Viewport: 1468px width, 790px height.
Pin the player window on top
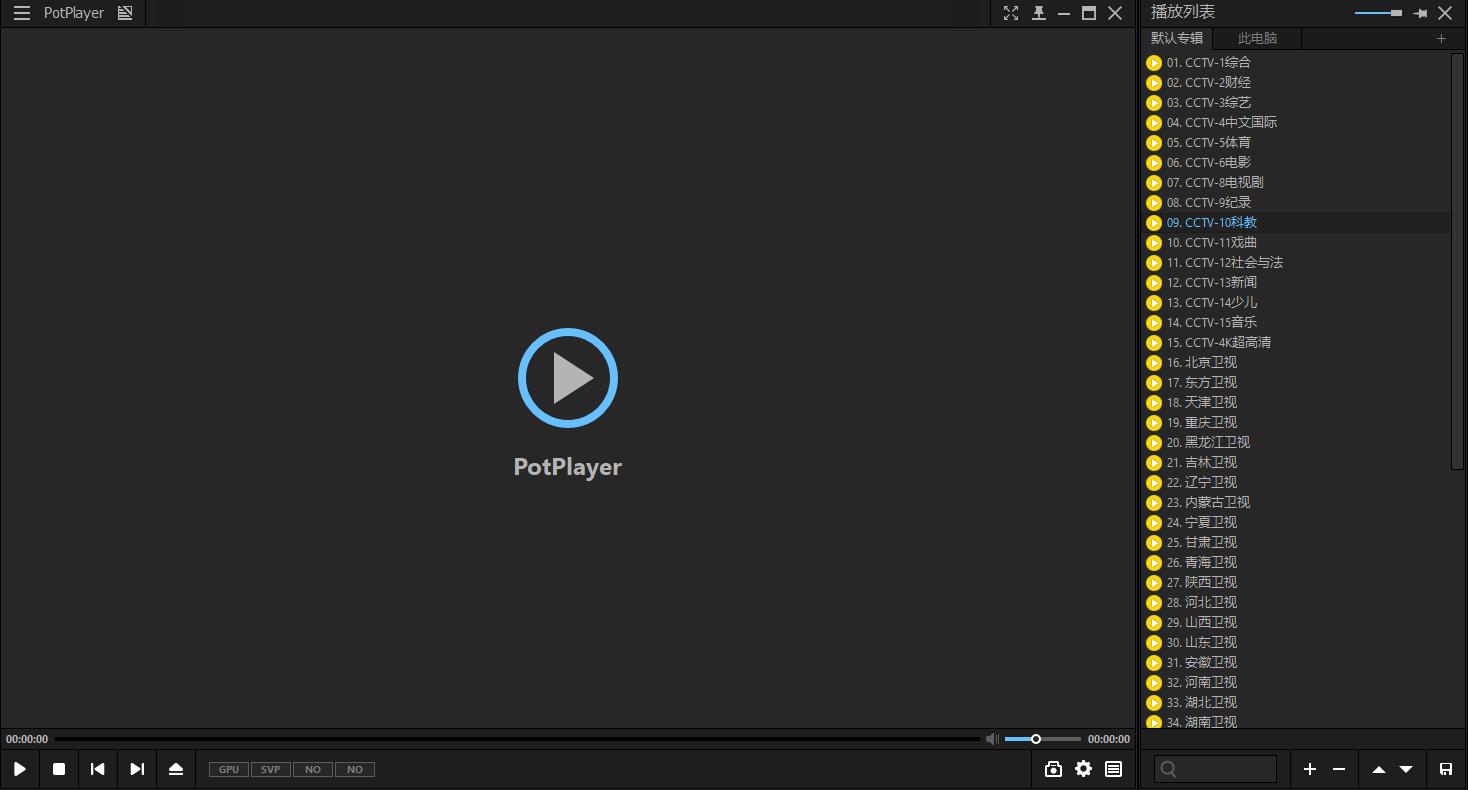(1039, 13)
